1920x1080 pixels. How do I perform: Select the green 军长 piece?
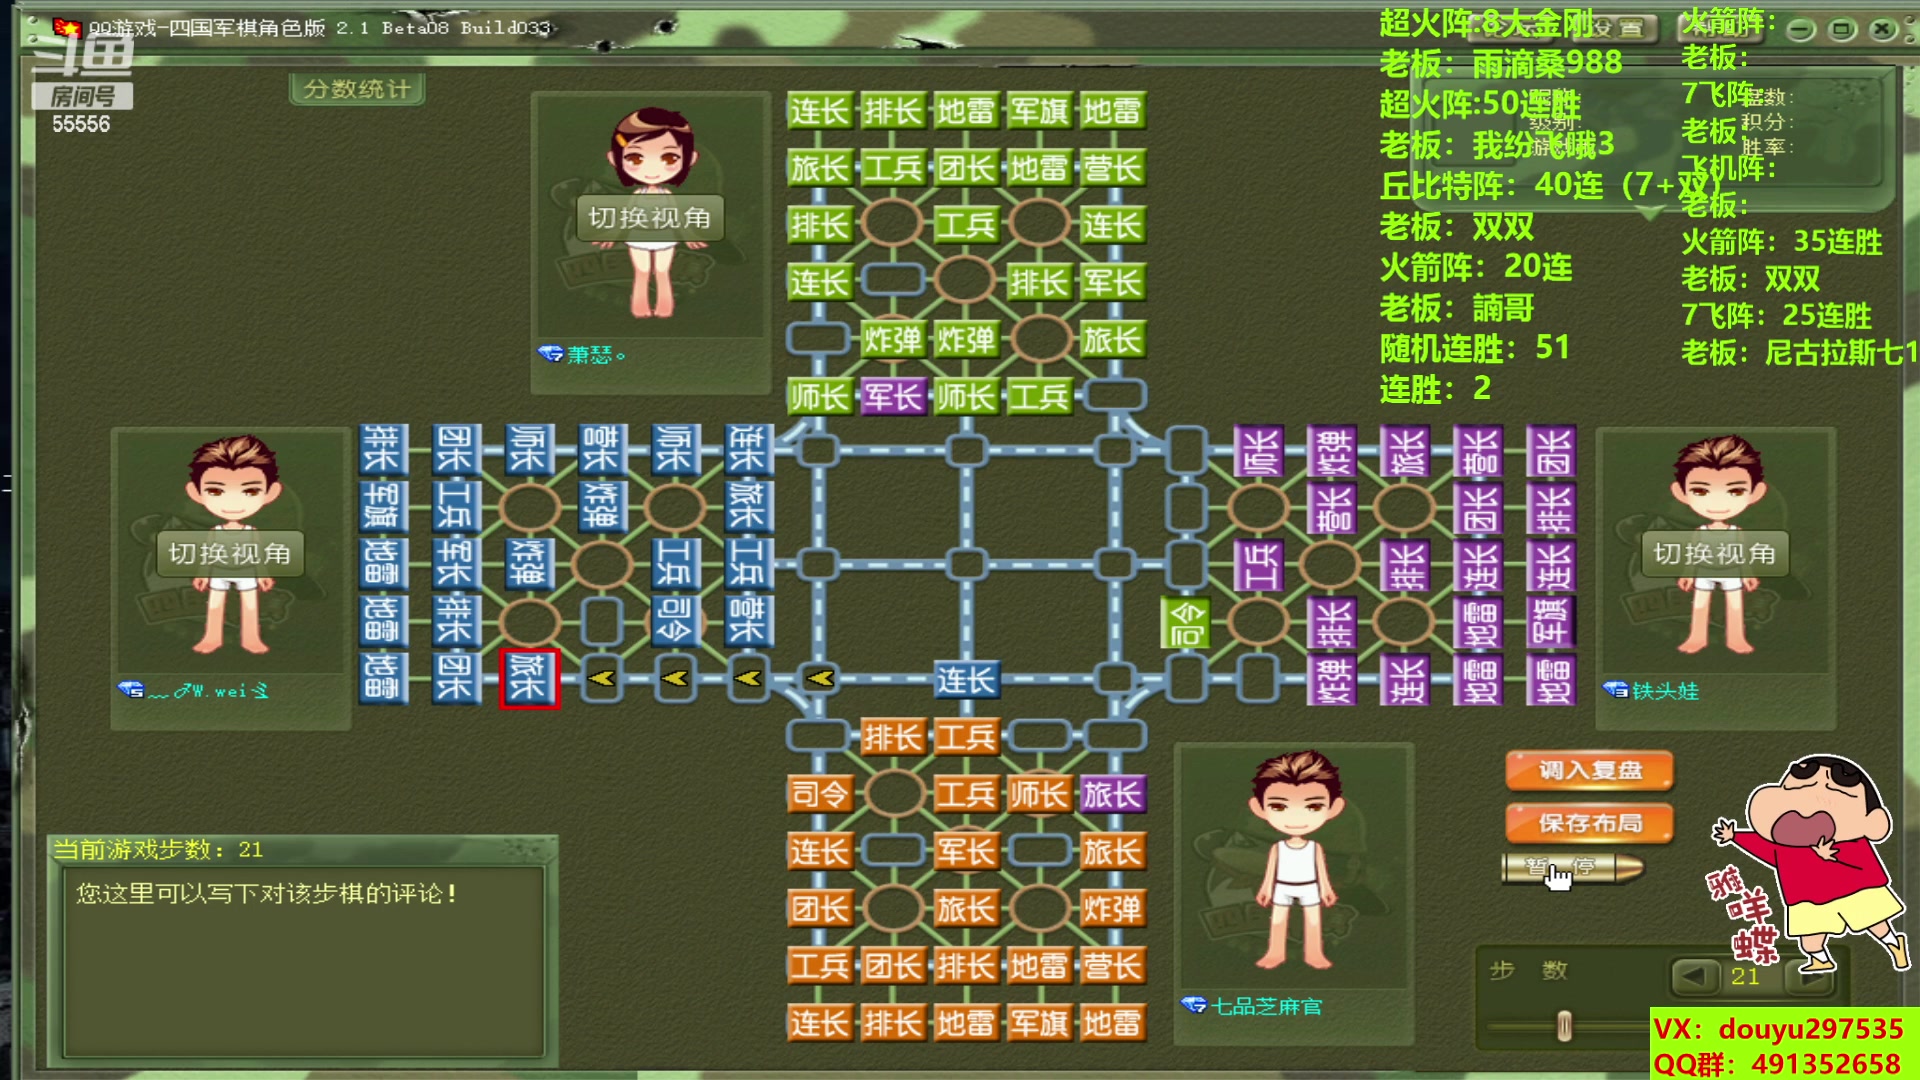pos(1112,282)
